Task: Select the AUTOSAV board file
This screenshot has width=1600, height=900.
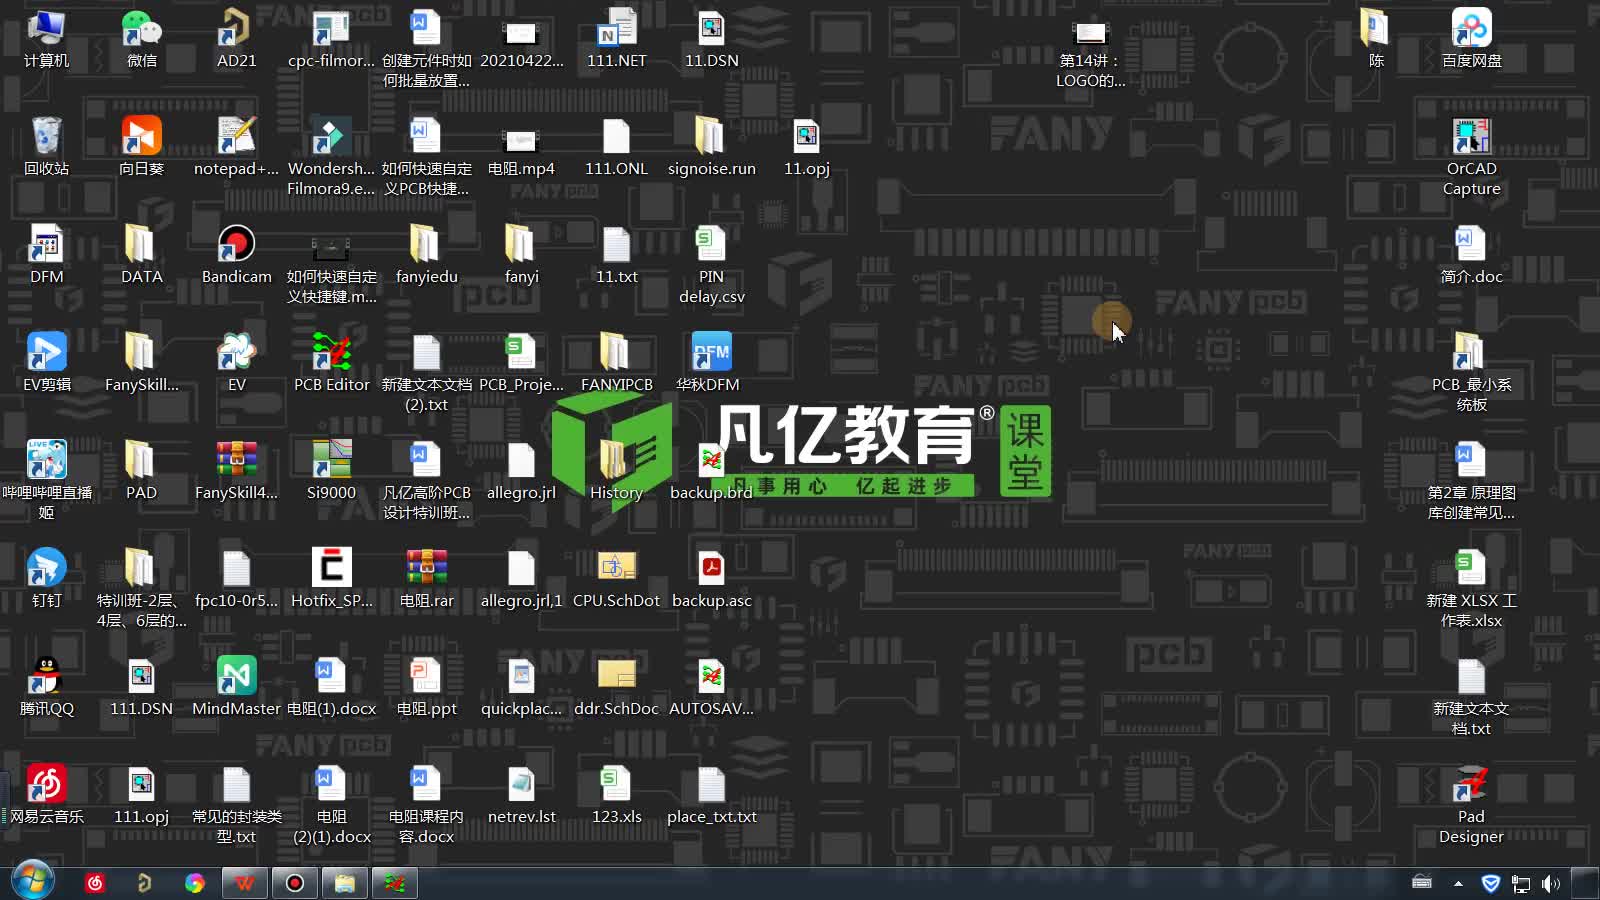Action: click(711, 688)
